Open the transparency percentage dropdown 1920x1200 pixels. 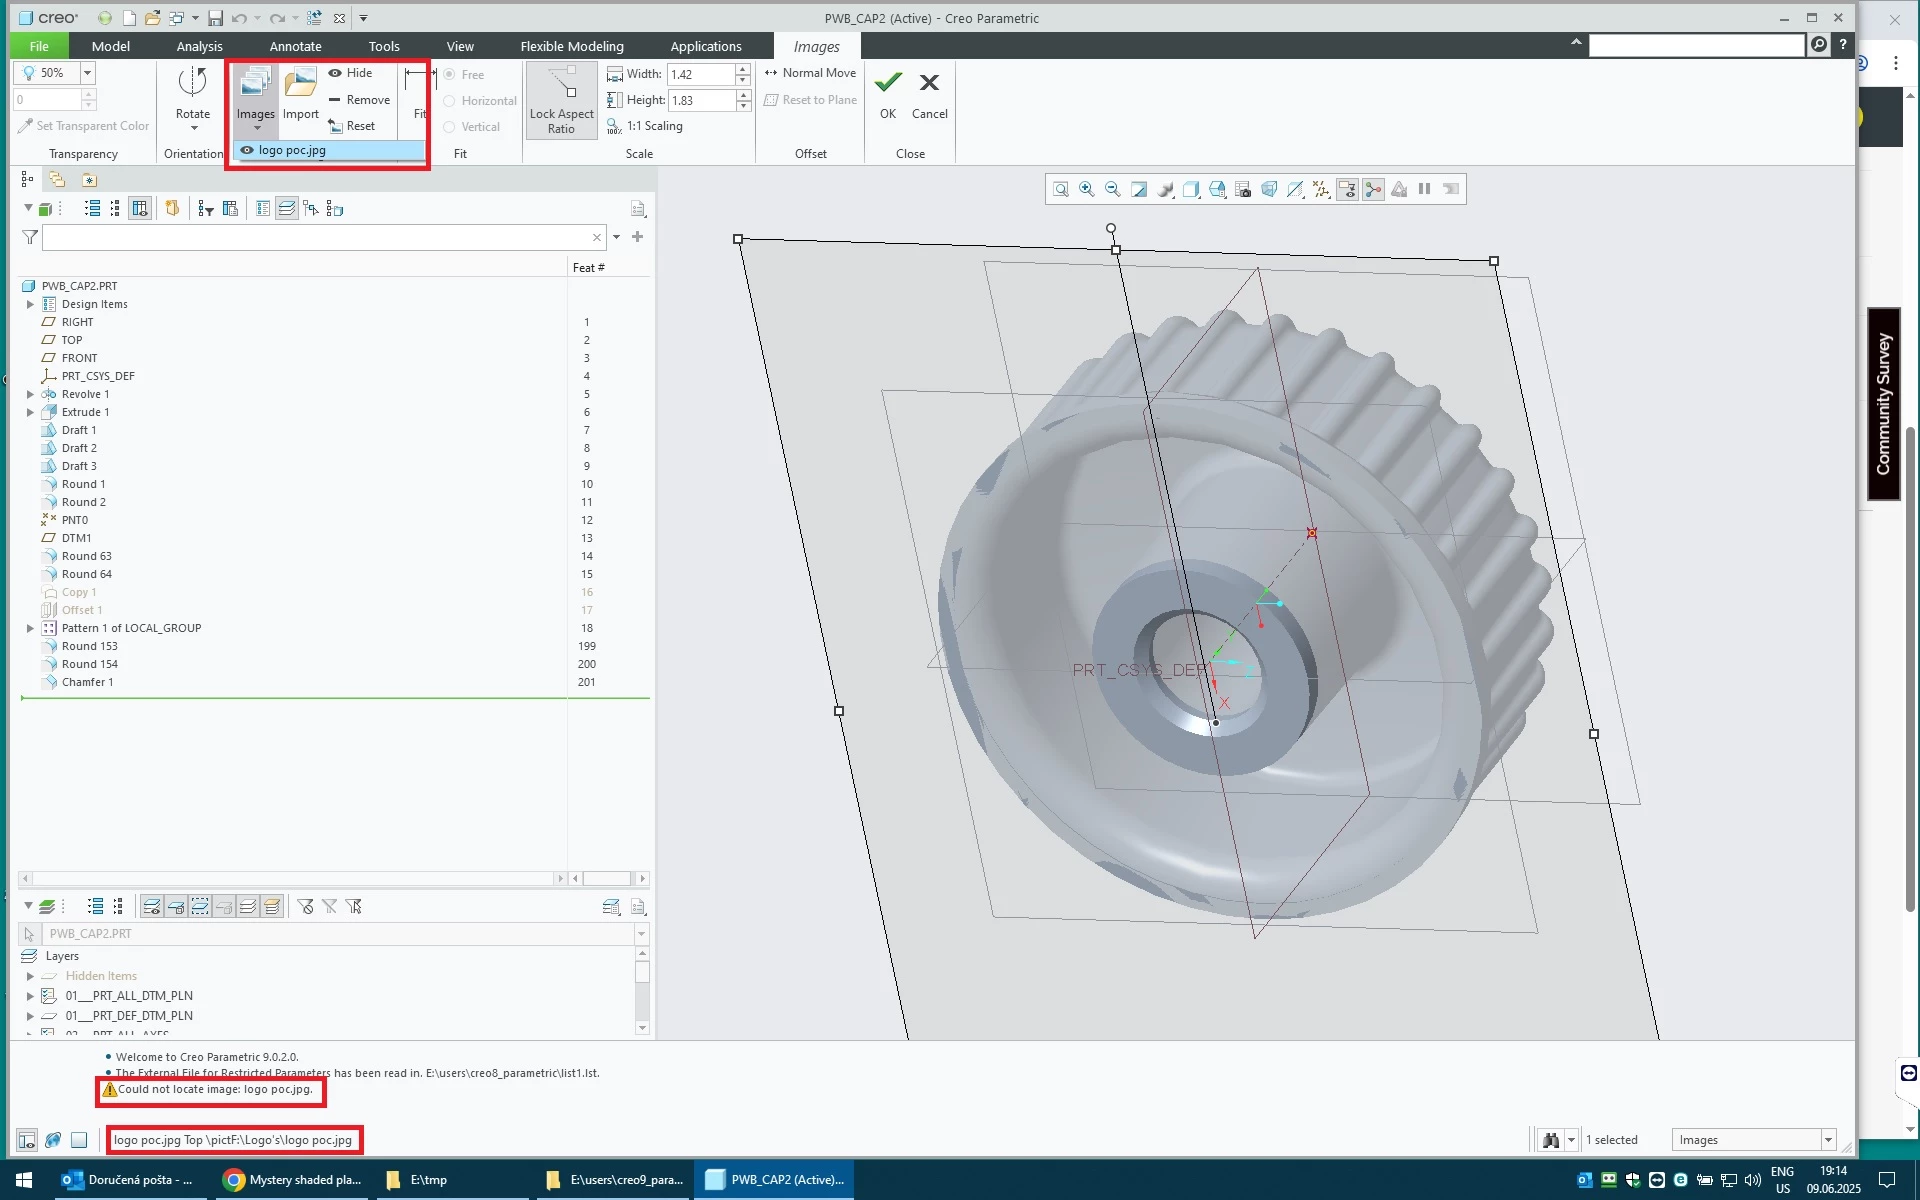(x=87, y=73)
